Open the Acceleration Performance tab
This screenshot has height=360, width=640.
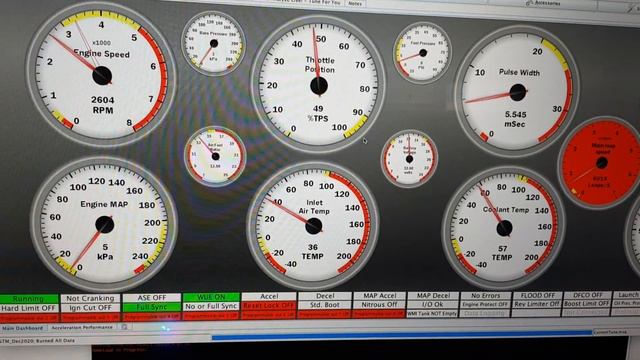(x=82, y=327)
